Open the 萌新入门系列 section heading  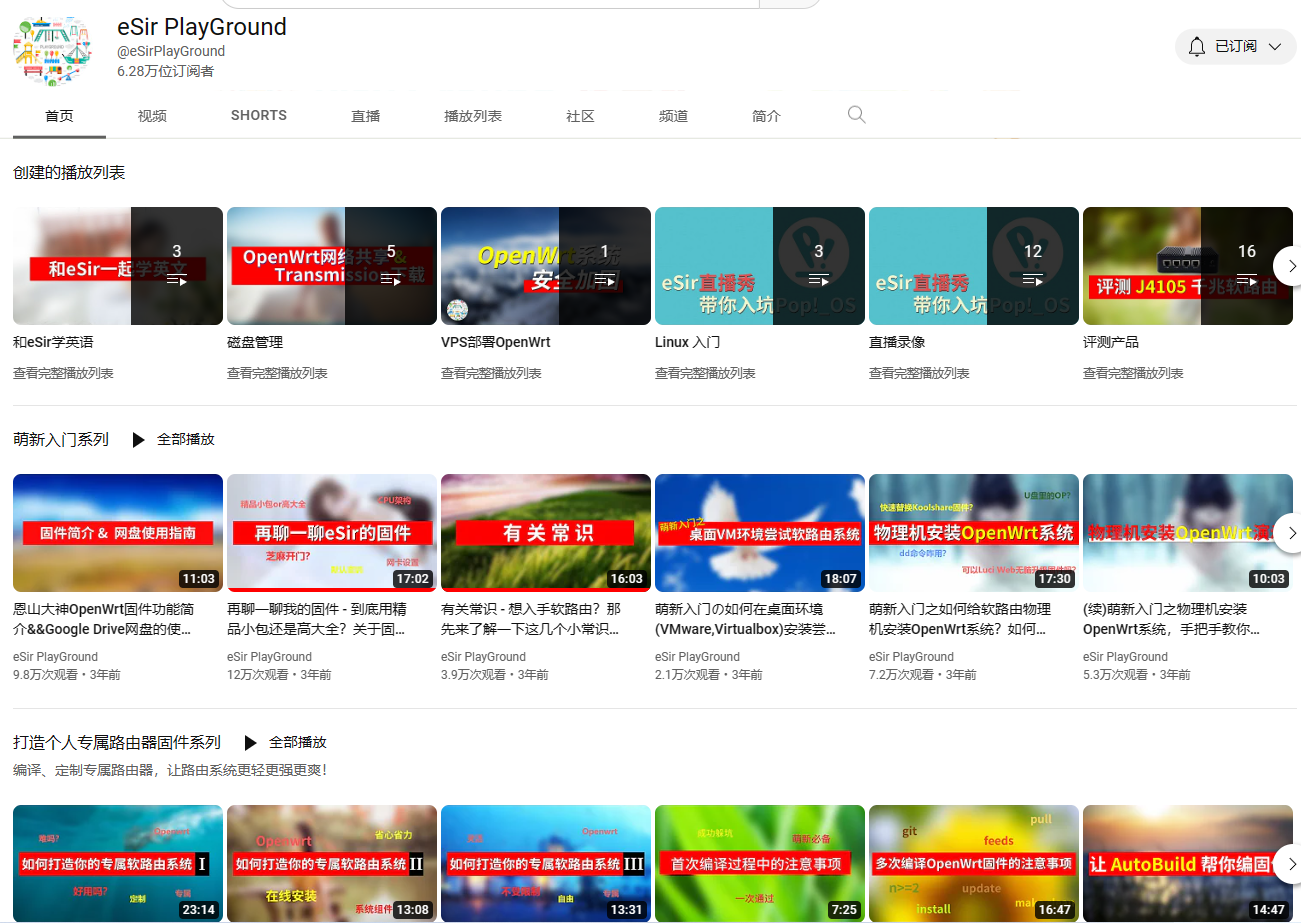click(61, 440)
